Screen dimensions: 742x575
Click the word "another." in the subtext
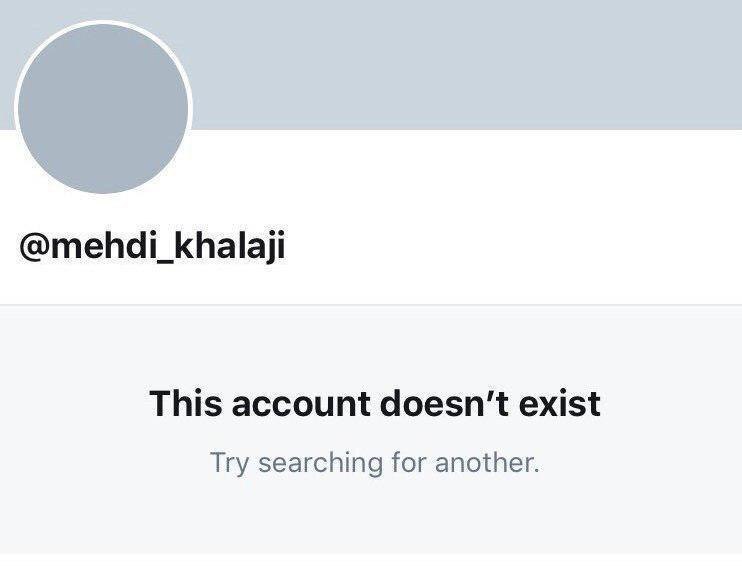pyautogui.click(x=487, y=462)
